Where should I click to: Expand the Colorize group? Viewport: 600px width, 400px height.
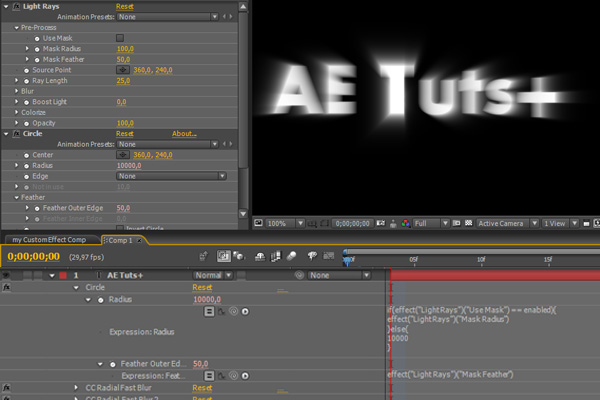pos(16,112)
